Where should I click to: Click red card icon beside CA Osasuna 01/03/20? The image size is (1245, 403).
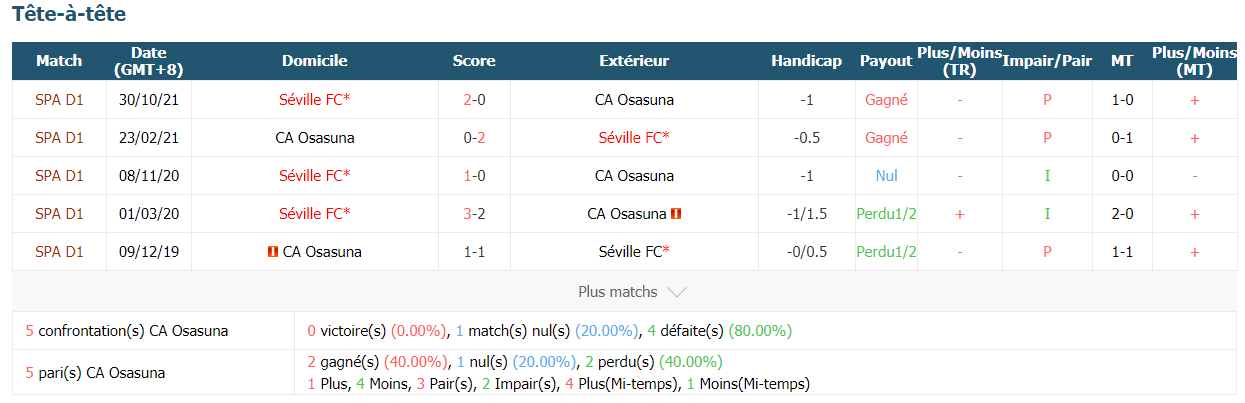coord(677,213)
